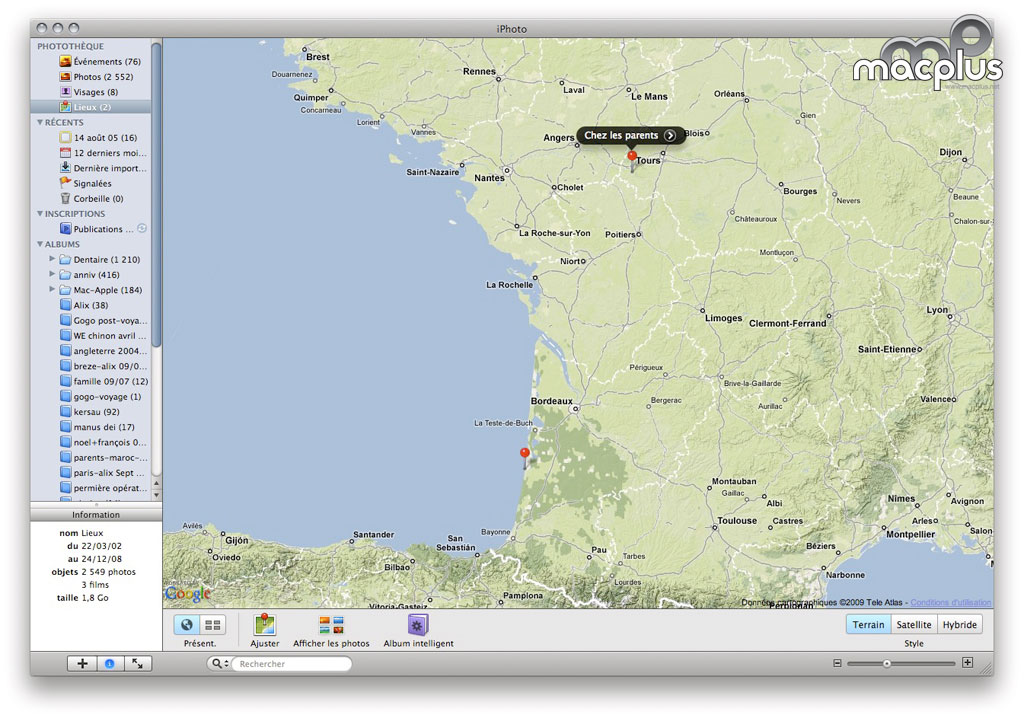Select the Terrain map style
Screen dimensions: 1024x718
868,625
